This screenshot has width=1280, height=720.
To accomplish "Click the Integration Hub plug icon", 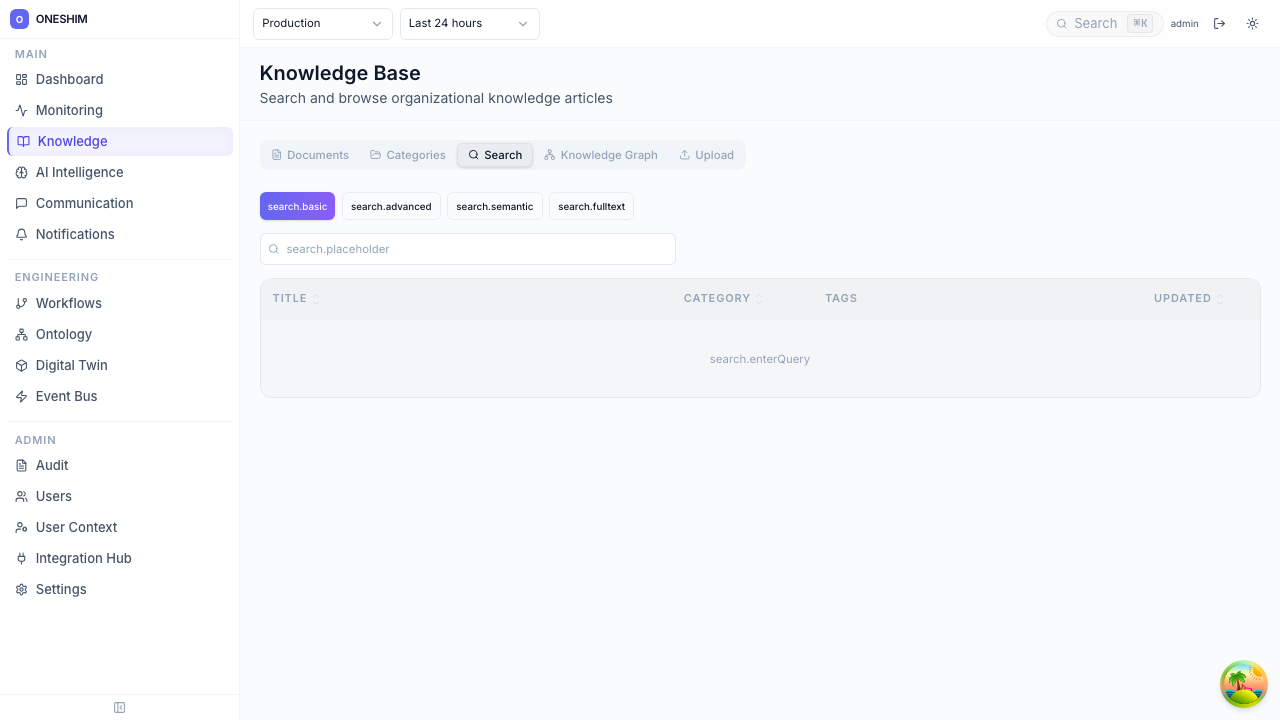I will tap(21, 558).
